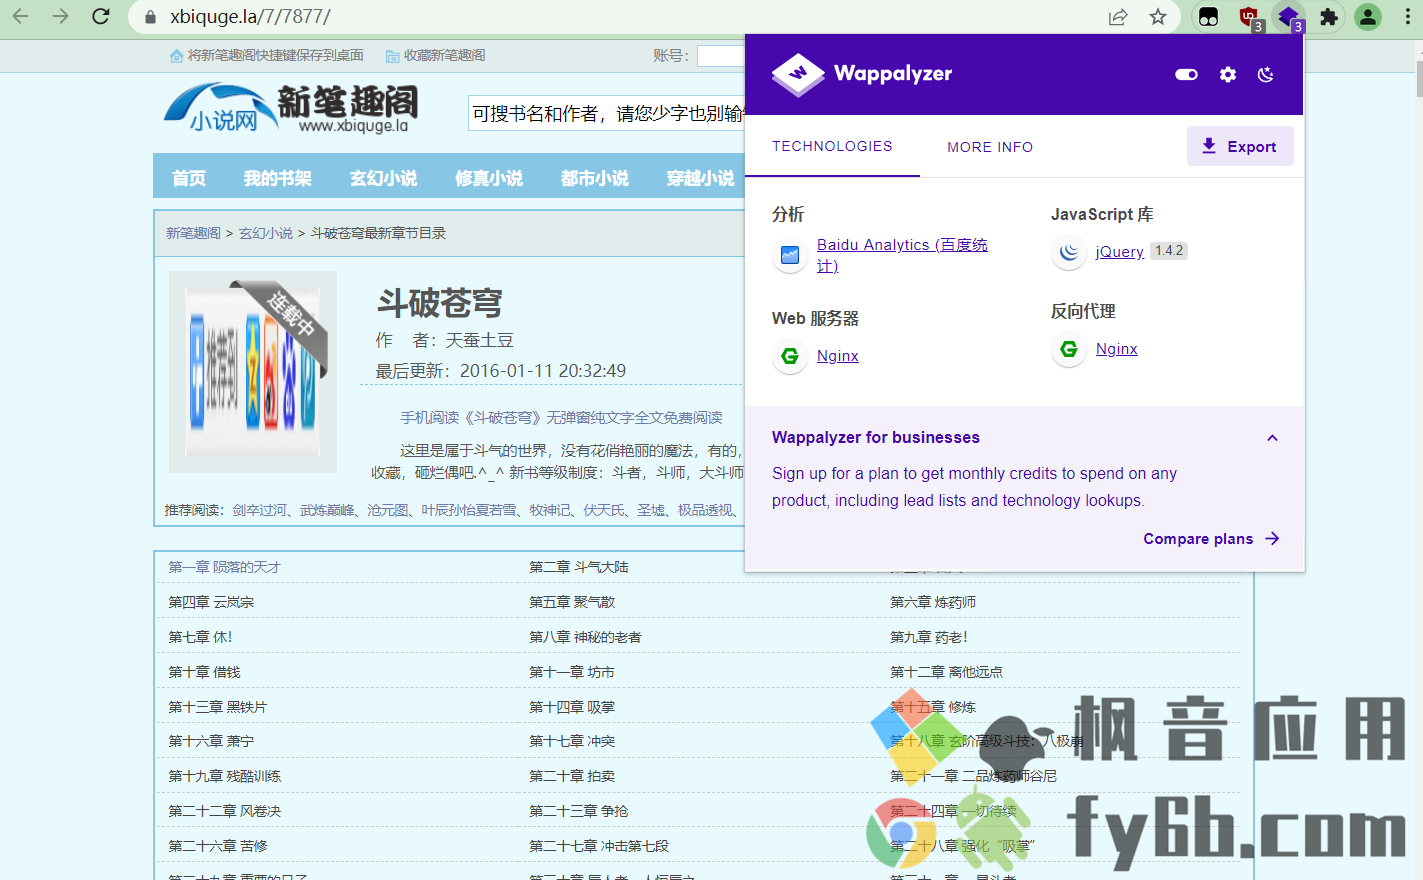Open the 我的书架 navigation item
The width and height of the screenshot is (1423, 880).
[x=278, y=178]
